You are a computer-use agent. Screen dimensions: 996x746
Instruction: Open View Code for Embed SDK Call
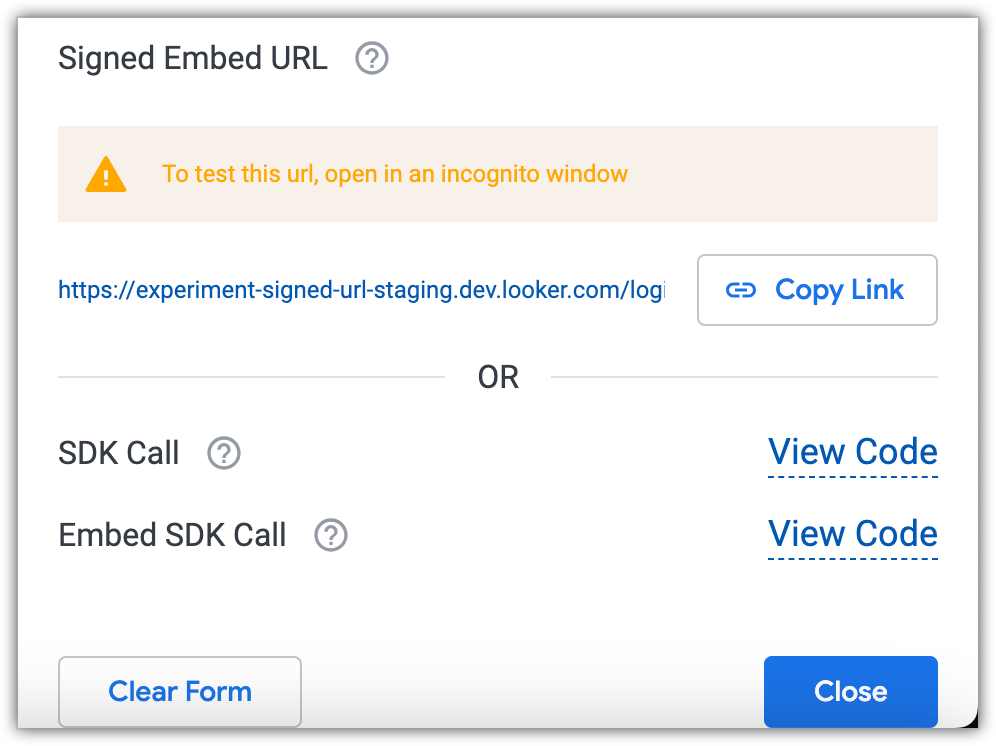852,535
